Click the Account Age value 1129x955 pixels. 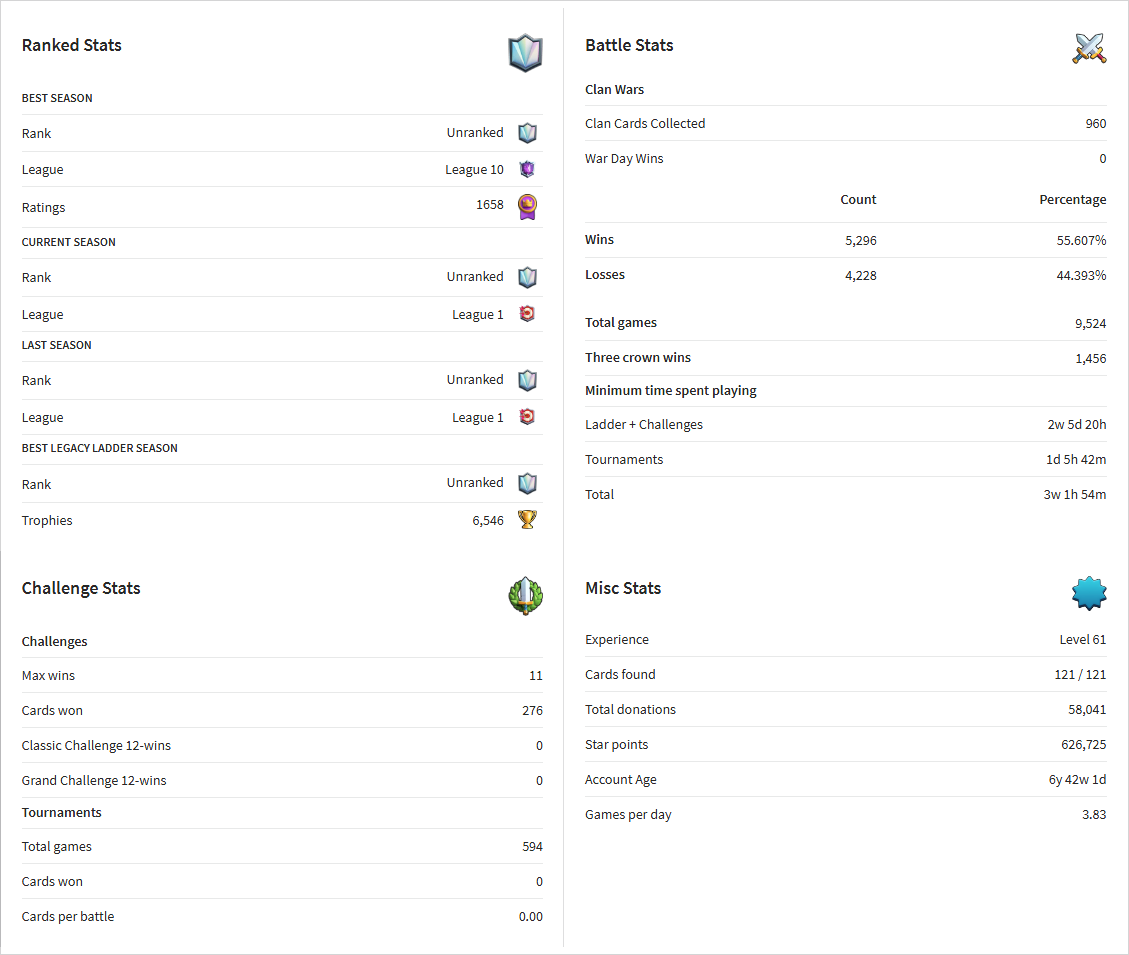(1077, 779)
